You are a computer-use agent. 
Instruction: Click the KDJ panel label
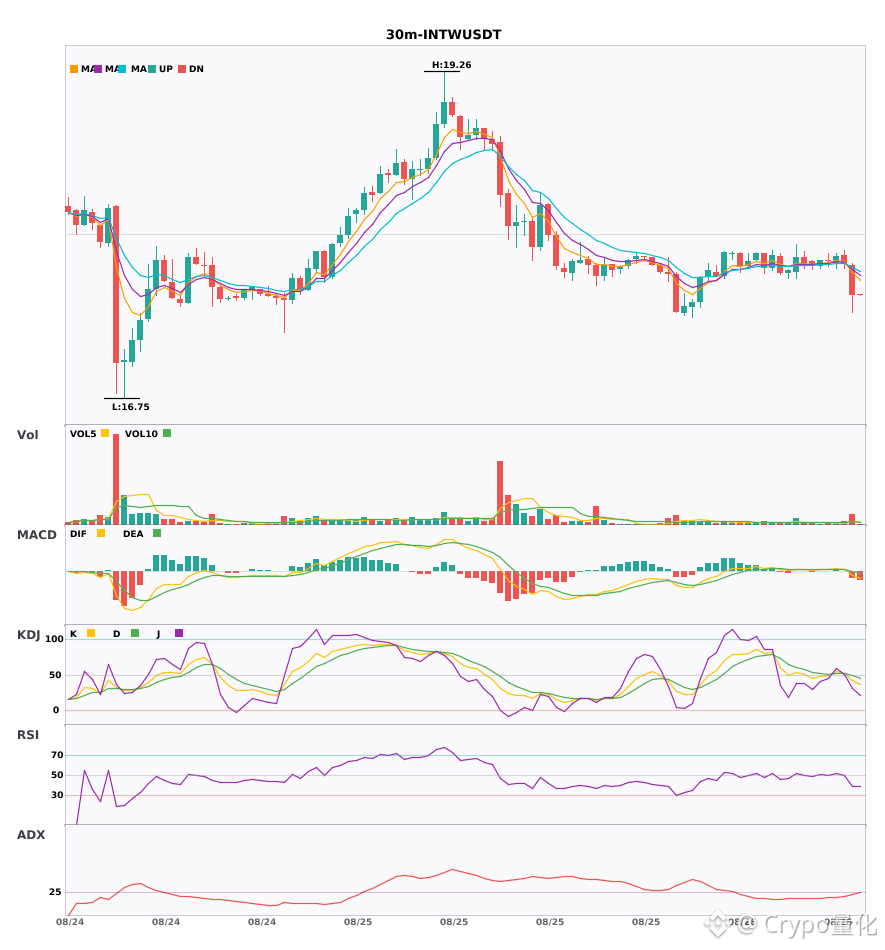[x=28, y=635]
